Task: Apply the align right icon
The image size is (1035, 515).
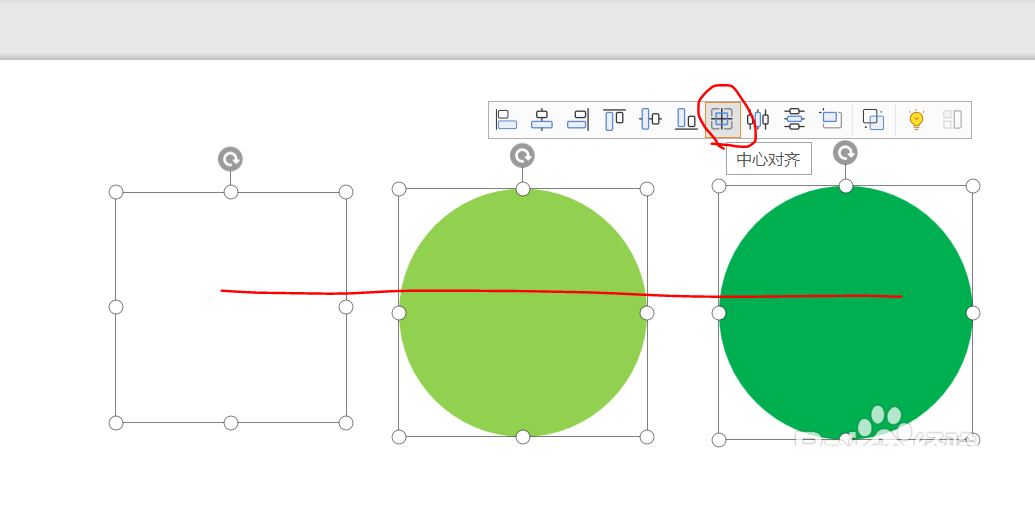Action: [578, 120]
